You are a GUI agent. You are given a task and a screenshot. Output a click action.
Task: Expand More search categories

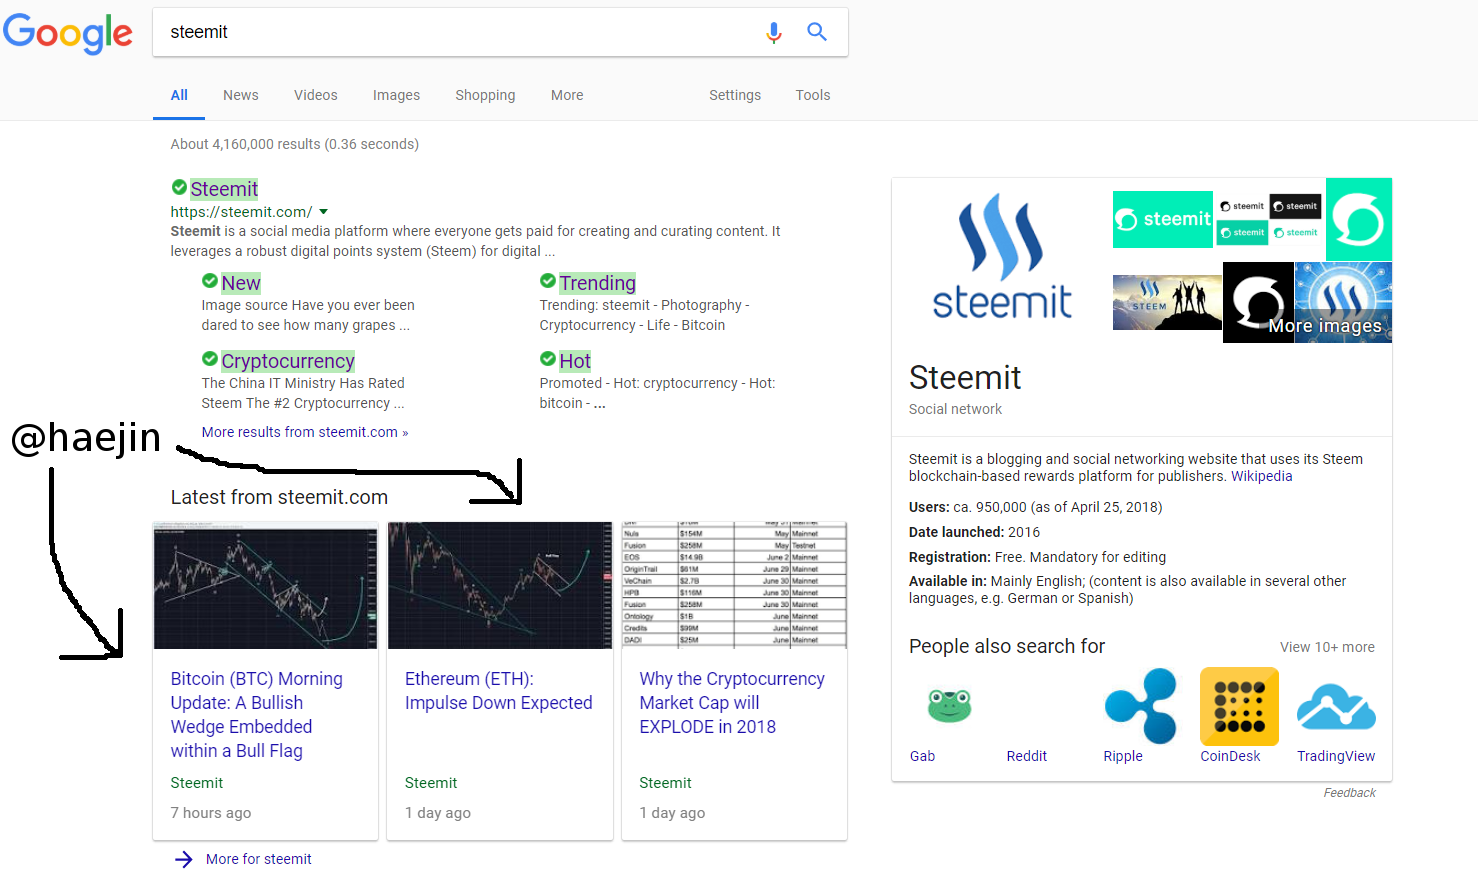point(566,95)
